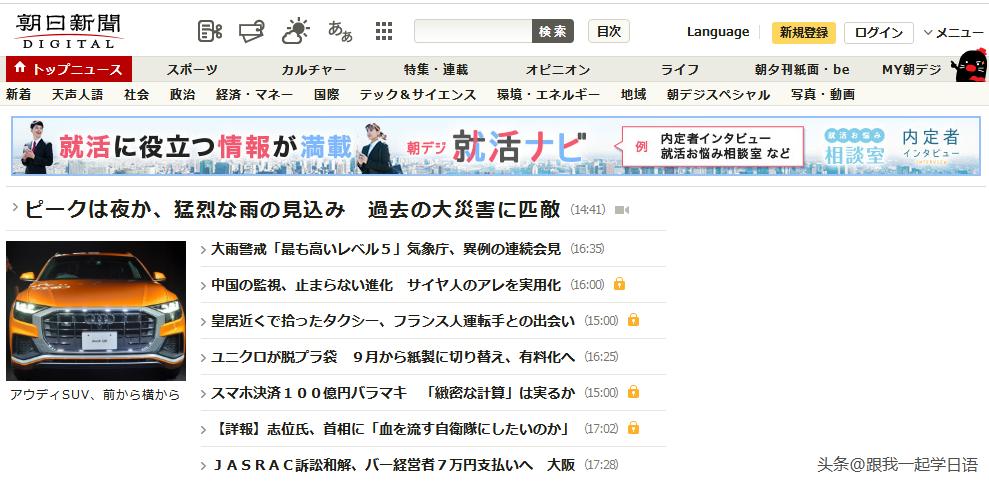Image resolution: width=989 pixels, height=482 pixels.
Task: Click the black bird mascot icon
Action: click(x=969, y=64)
